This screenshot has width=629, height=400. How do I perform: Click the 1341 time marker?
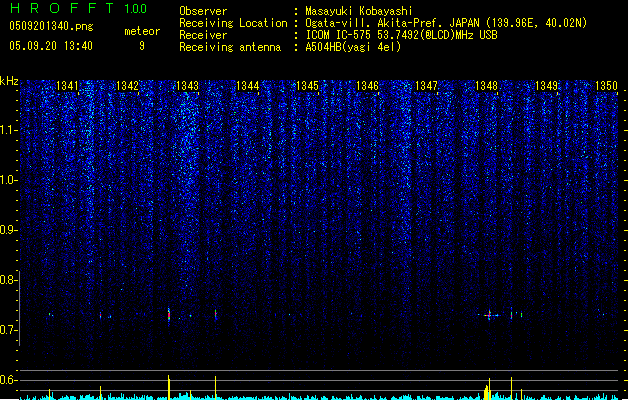67,86
